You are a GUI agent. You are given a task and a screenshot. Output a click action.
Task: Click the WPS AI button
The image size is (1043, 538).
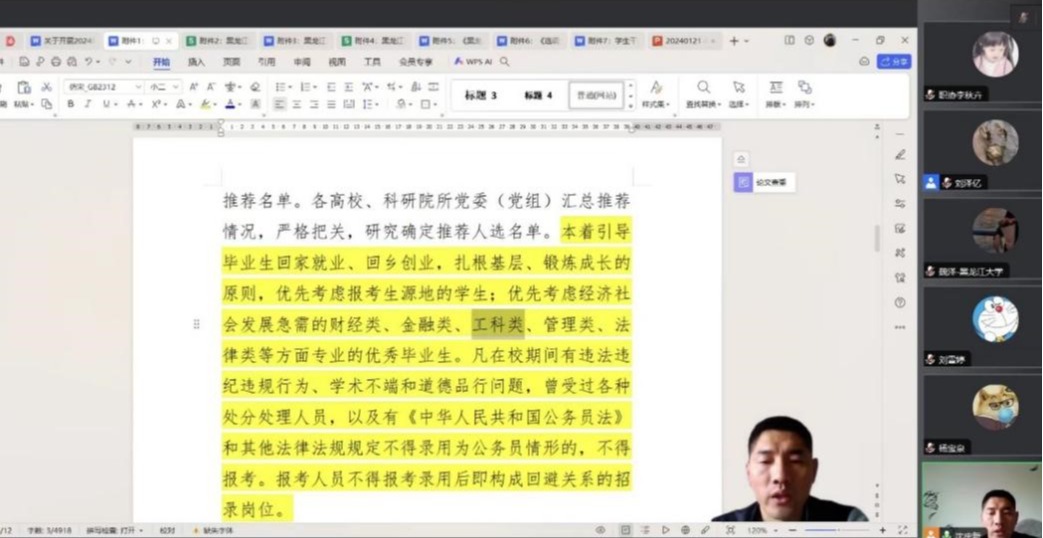[473, 61]
